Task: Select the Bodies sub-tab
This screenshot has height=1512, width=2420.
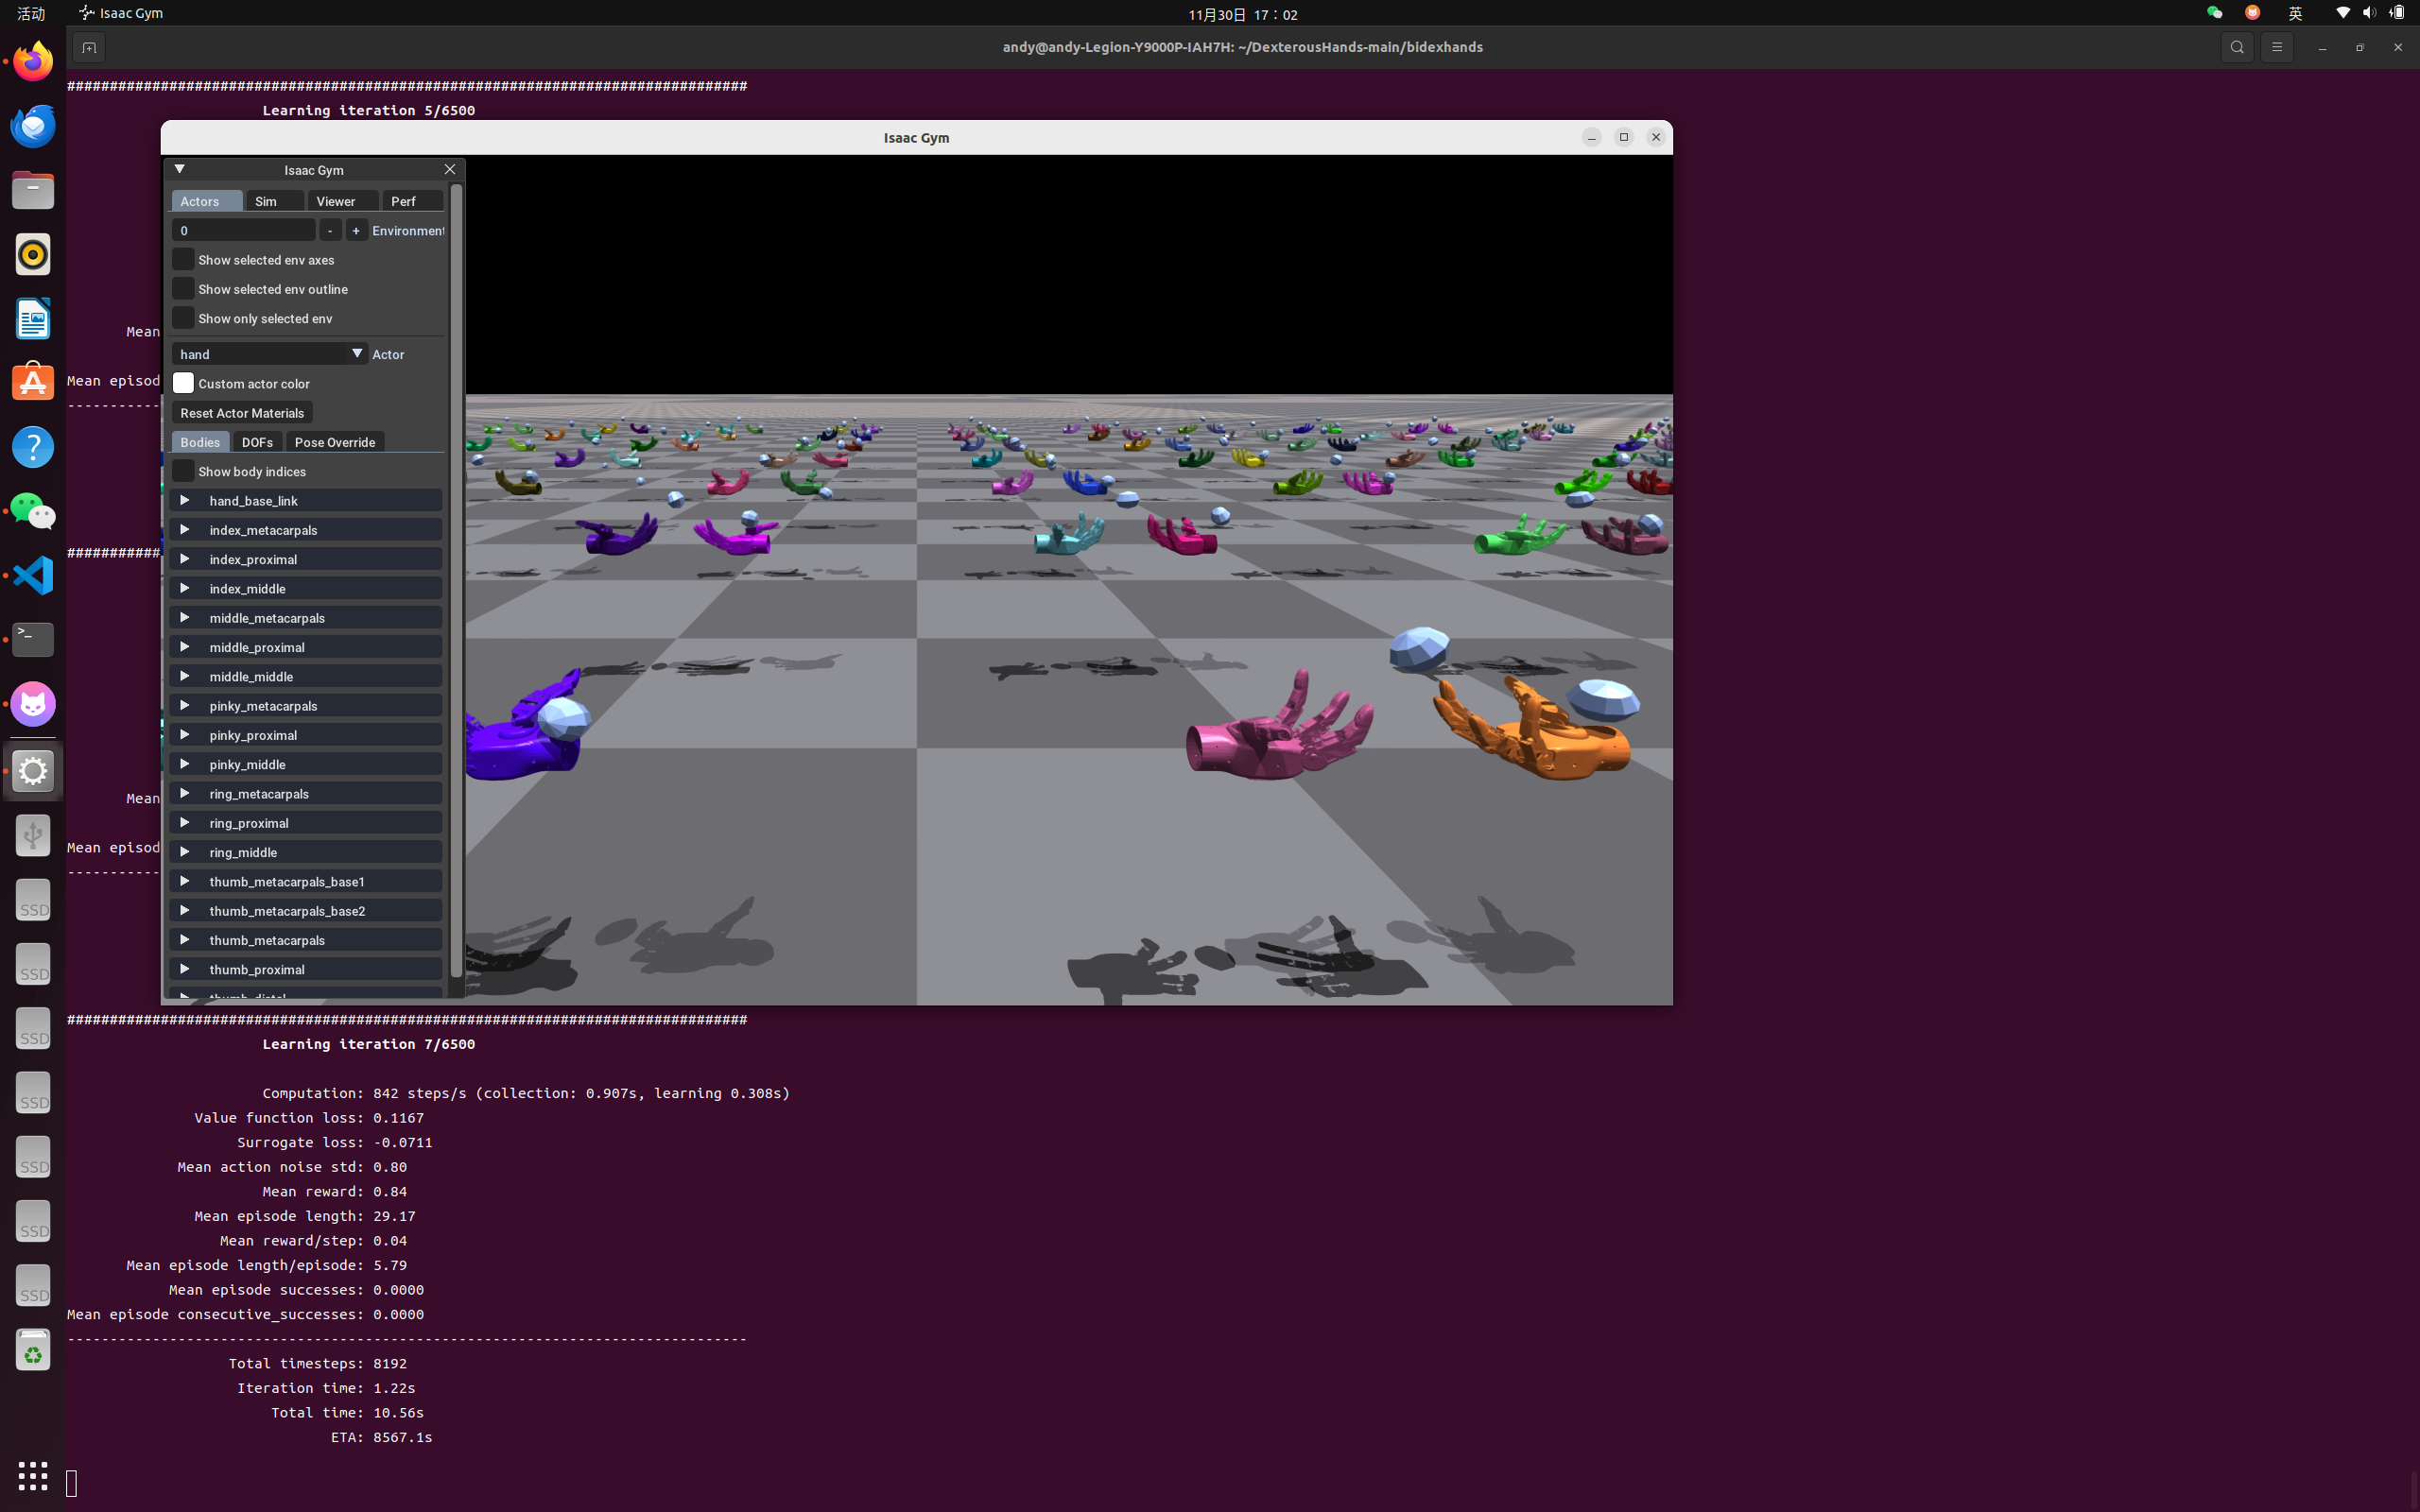Action: coord(200,442)
